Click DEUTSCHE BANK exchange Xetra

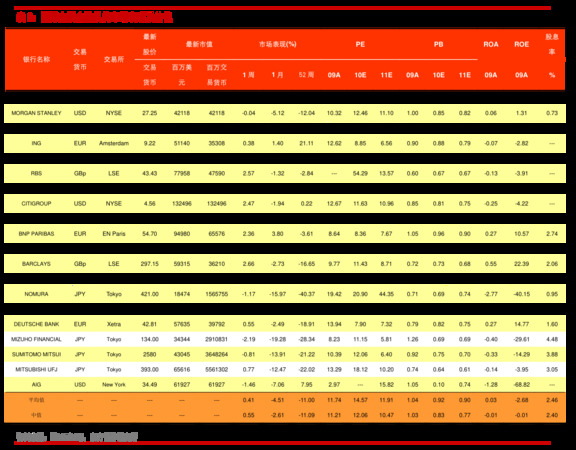point(114,324)
